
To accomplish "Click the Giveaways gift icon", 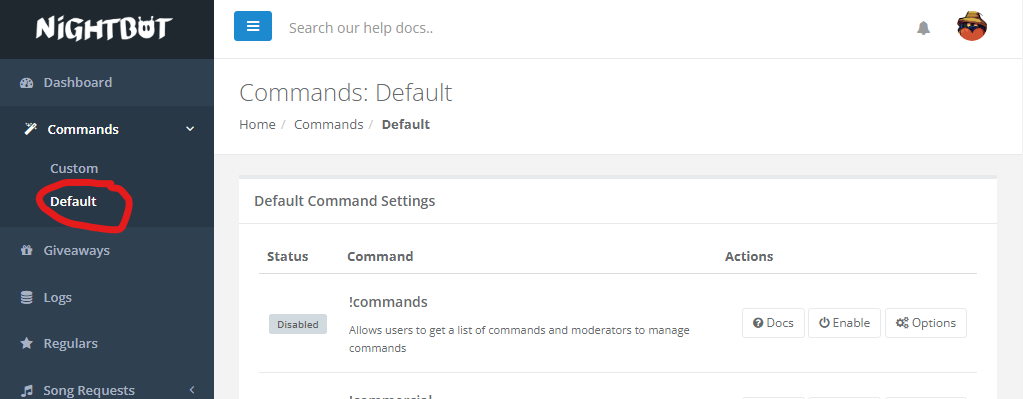I will [27, 250].
